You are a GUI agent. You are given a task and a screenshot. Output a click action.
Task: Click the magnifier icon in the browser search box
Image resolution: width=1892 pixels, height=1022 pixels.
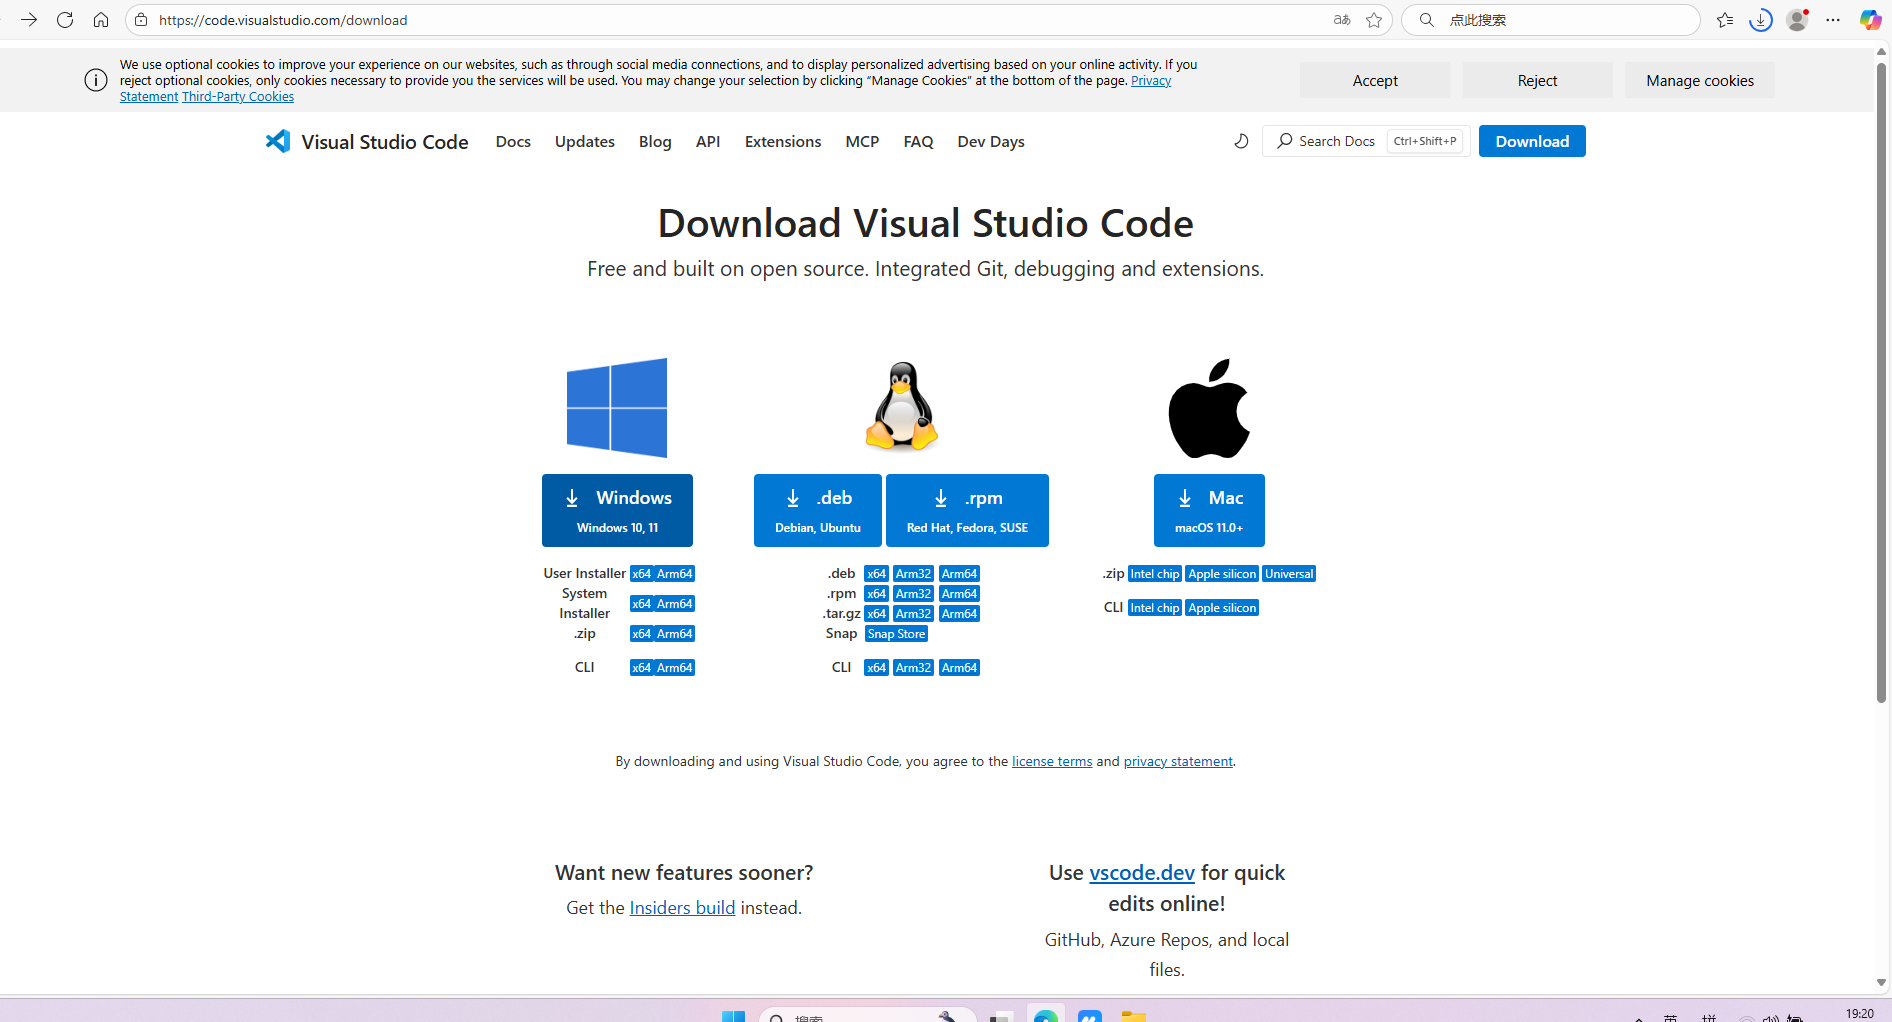pyautogui.click(x=1427, y=20)
